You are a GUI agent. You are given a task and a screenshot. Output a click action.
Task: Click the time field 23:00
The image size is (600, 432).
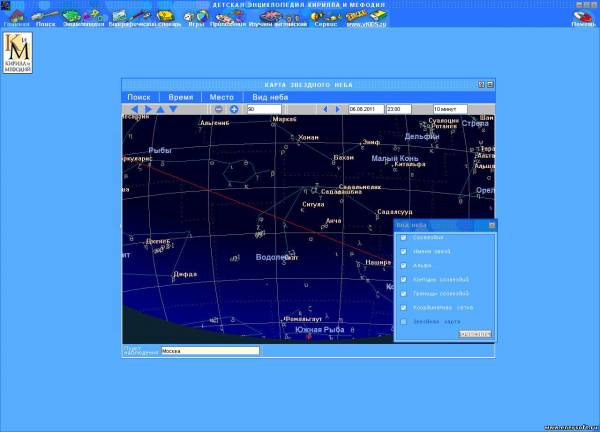click(x=399, y=109)
